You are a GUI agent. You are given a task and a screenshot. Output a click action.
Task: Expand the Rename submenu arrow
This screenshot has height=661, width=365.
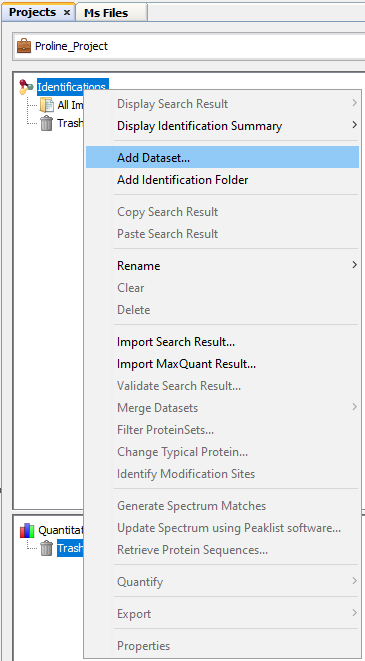point(354,265)
